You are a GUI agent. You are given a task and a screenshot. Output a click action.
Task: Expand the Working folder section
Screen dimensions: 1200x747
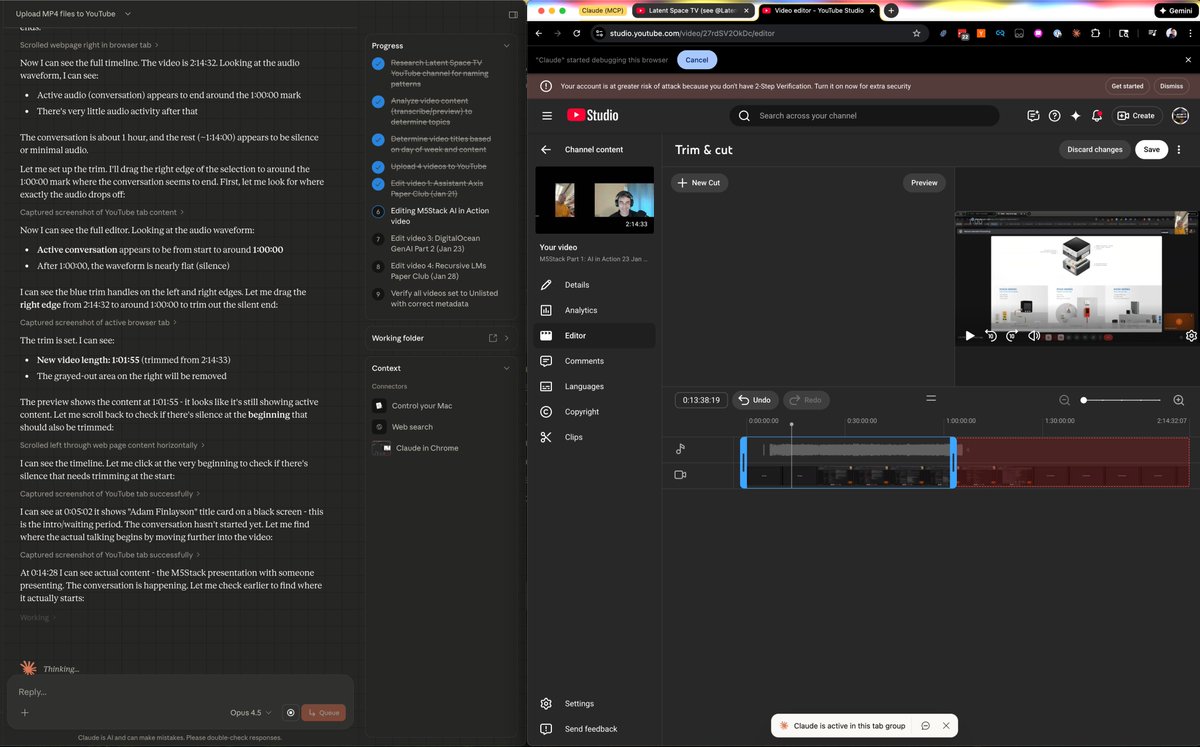coord(506,338)
